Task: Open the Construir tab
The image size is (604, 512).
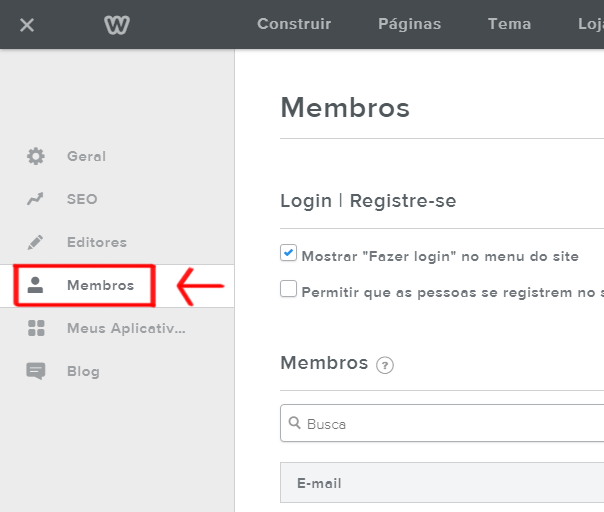Action: (x=294, y=24)
